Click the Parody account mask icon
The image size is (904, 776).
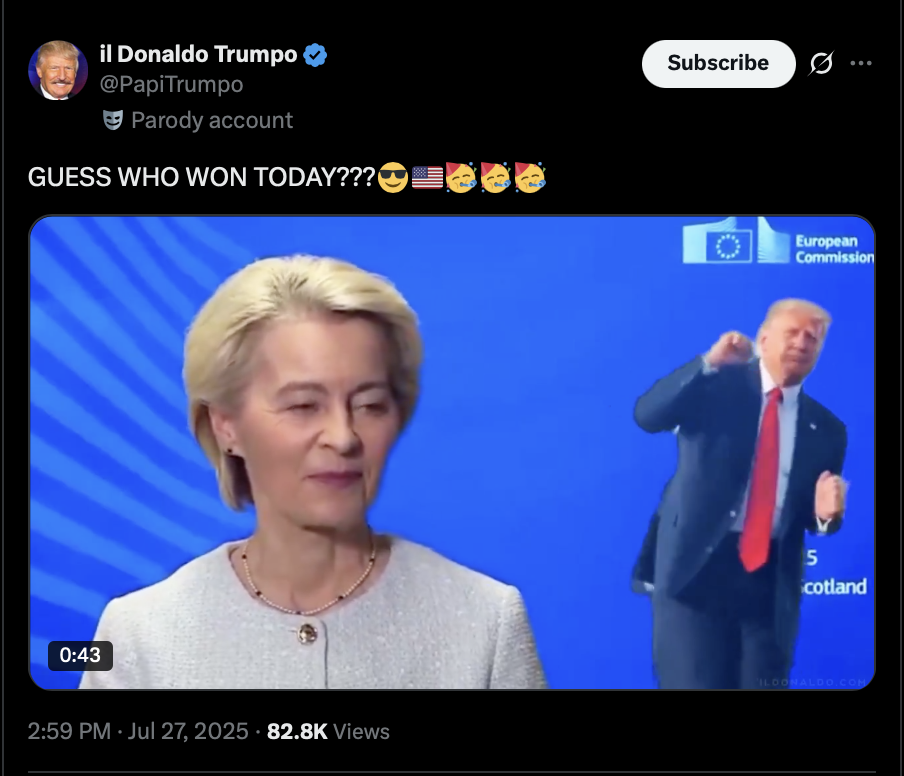(113, 120)
